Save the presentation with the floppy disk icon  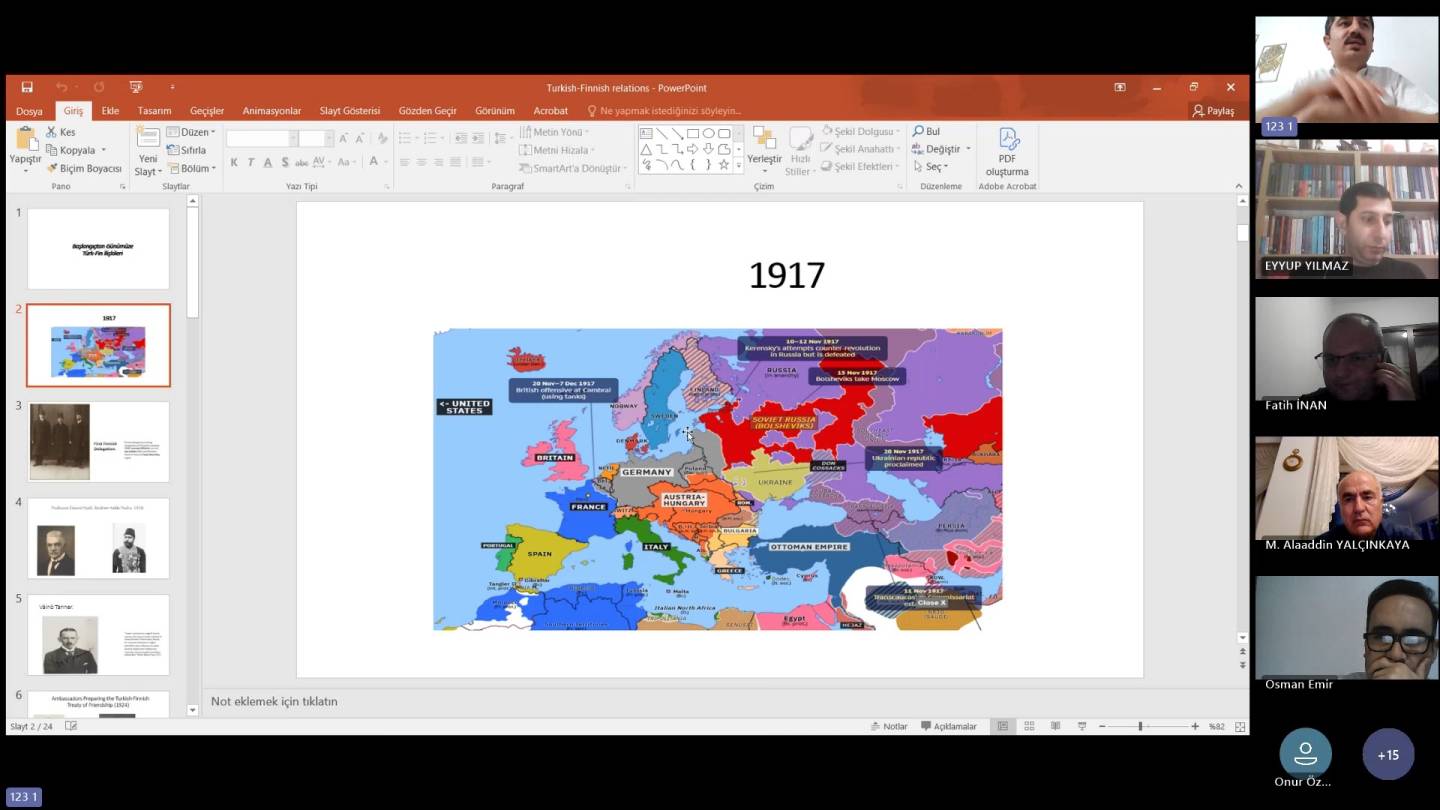click(x=27, y=88)
